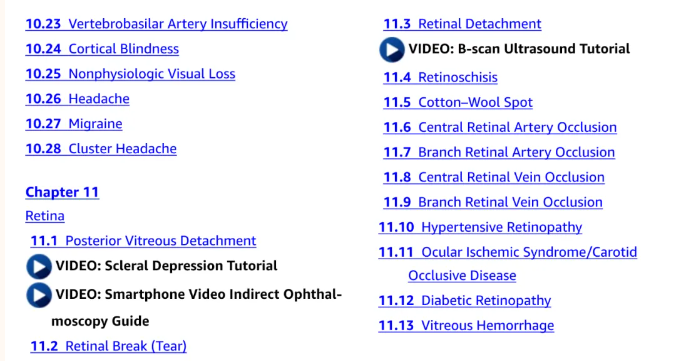Open the 11.3 Retinal Detachment link
The image size is (680, 361).
[462, 24]
